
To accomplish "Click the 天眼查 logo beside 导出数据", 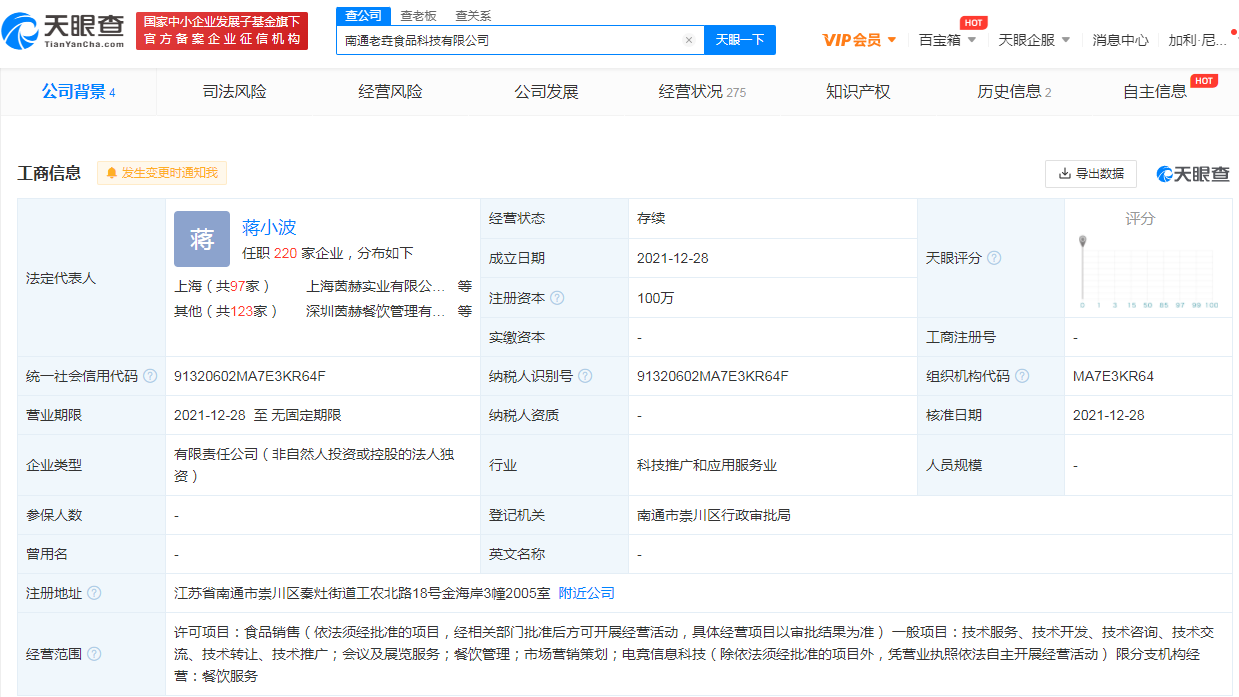I will pos(1192,174).
